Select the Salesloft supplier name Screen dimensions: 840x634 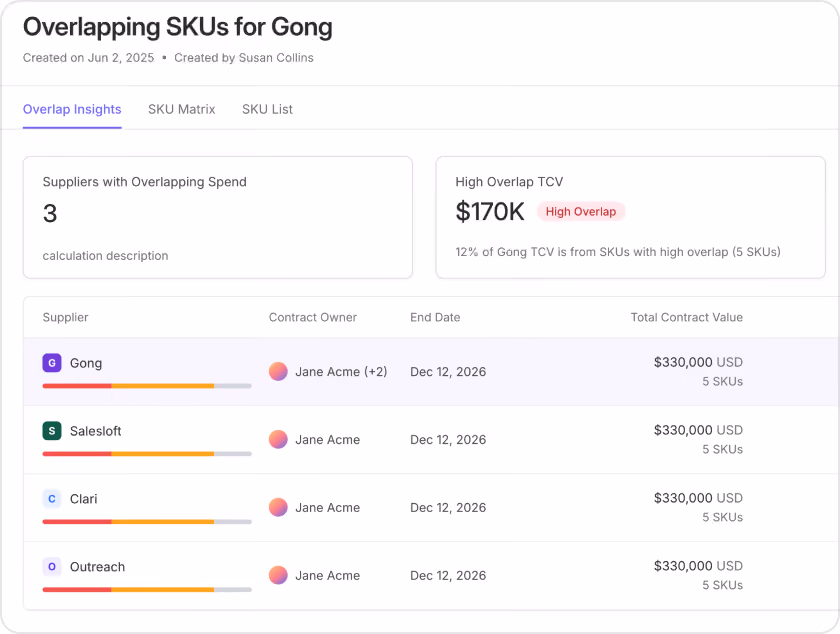[96, 431]
